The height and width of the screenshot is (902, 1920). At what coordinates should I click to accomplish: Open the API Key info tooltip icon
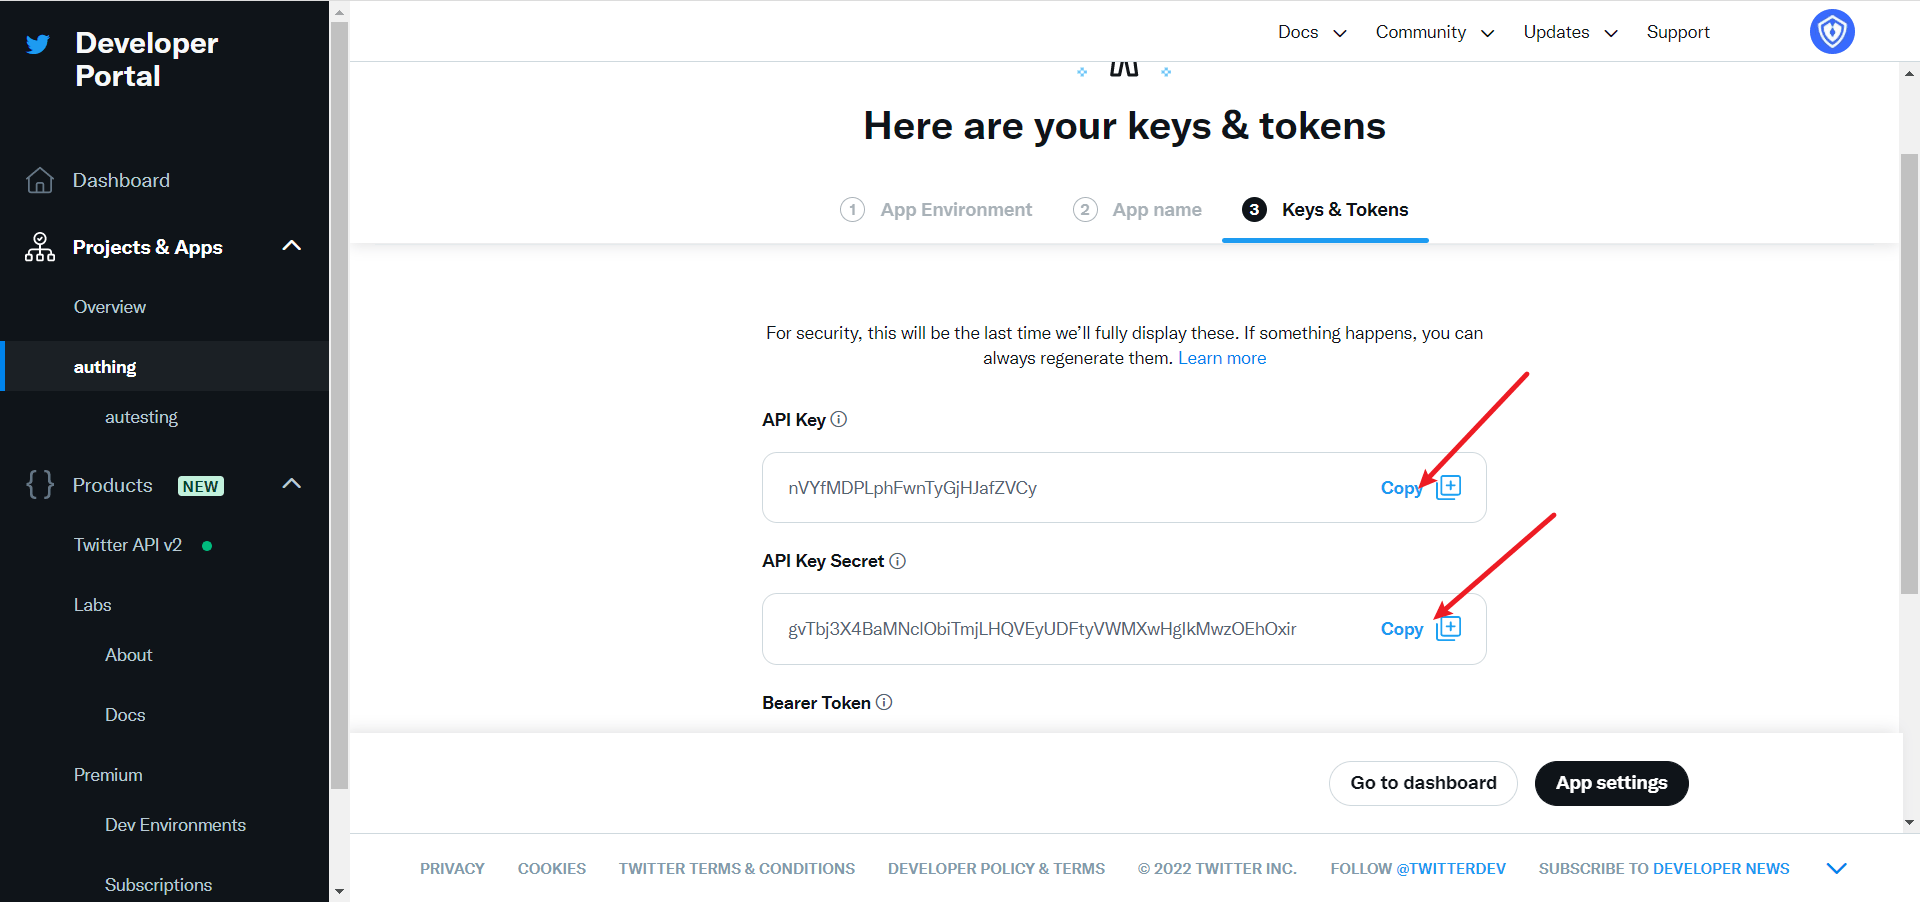pyautogui.click(x=839, y=420)
